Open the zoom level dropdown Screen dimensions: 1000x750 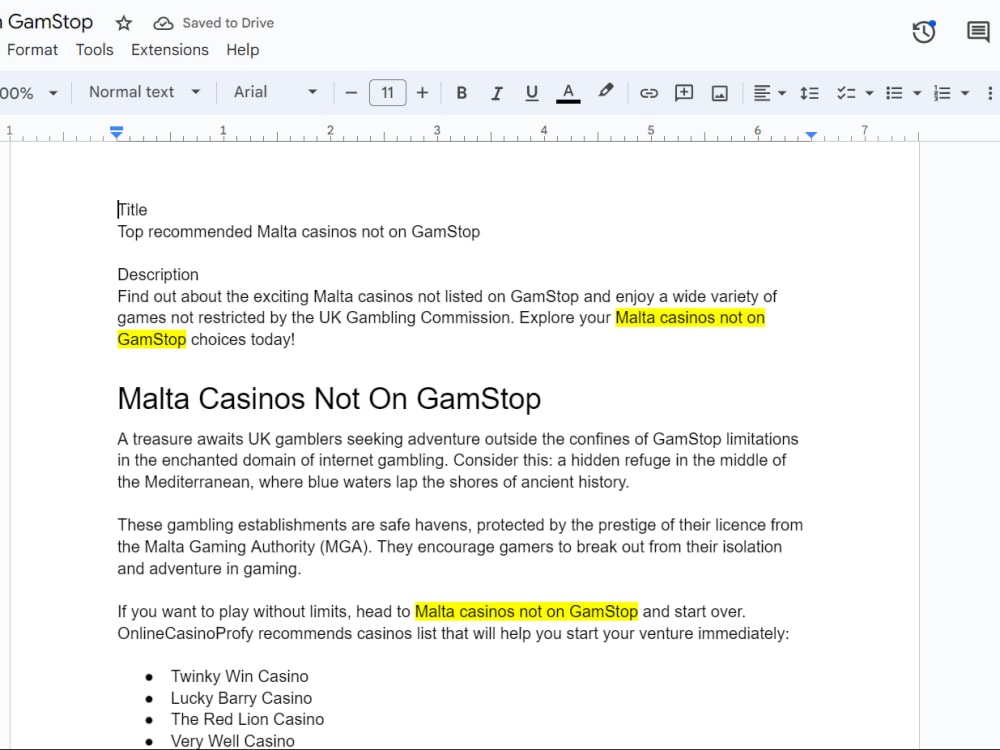tap(29, 93)
